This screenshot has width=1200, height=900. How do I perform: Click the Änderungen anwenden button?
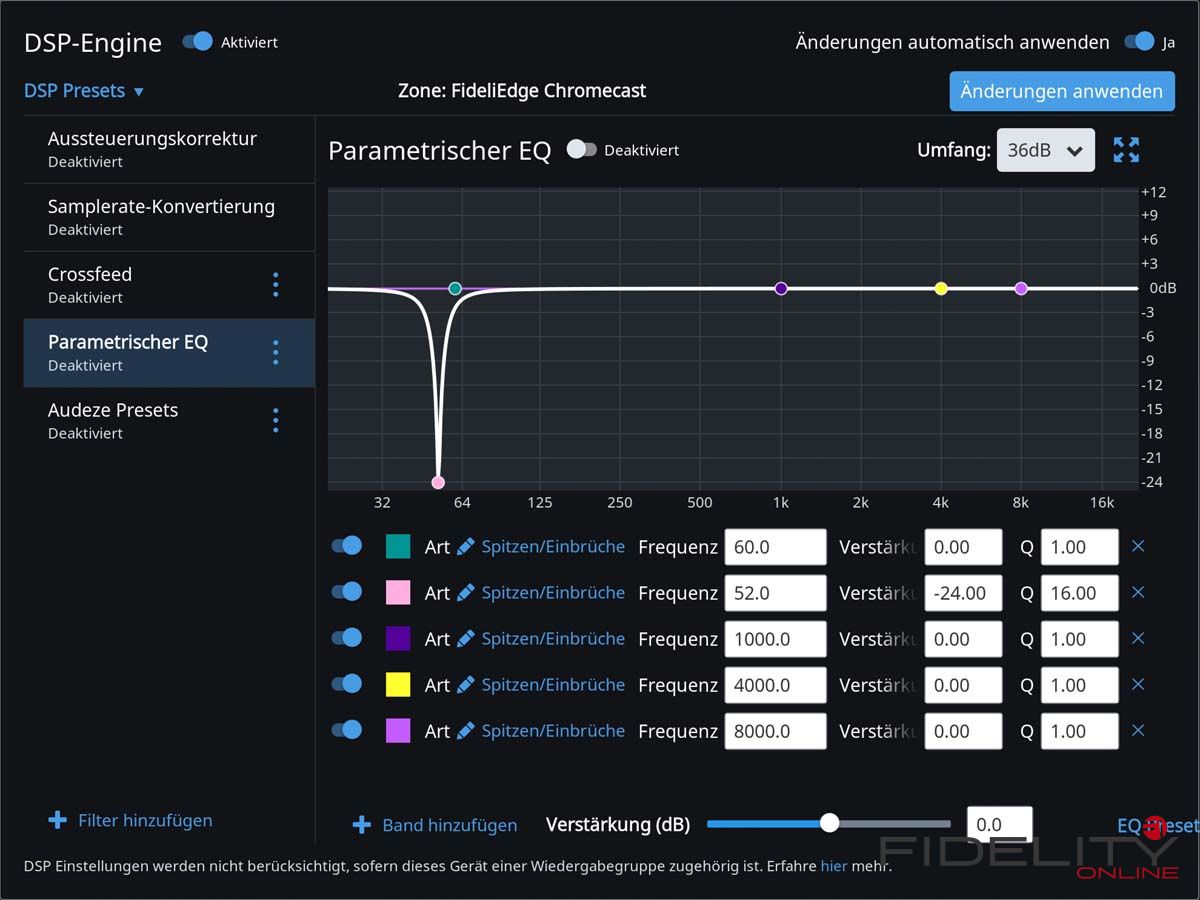1061,91
